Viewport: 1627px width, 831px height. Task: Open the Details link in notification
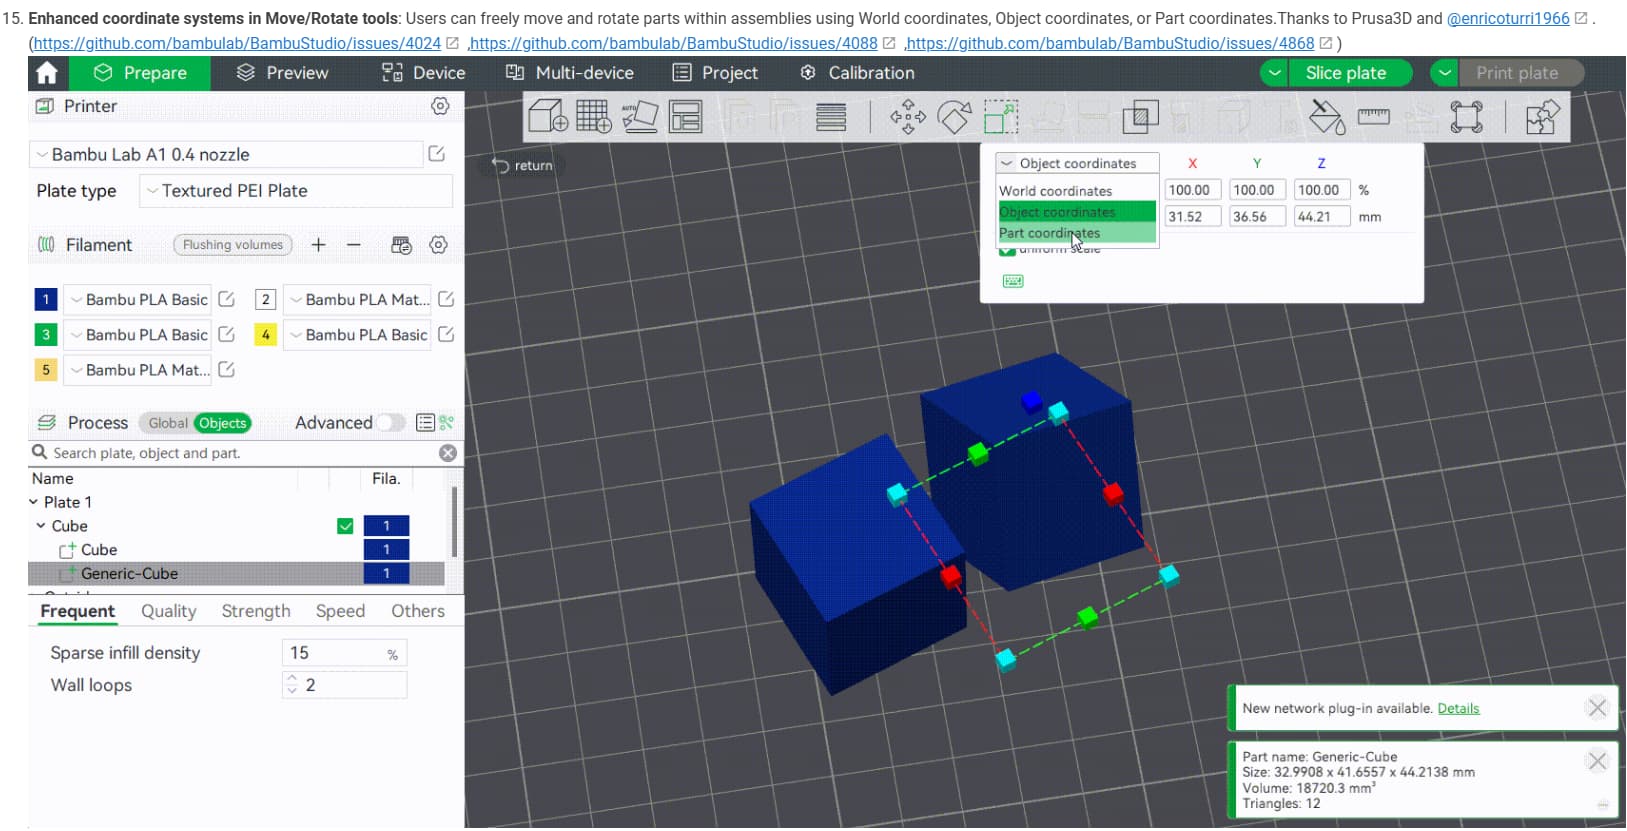click(1458, 709)
